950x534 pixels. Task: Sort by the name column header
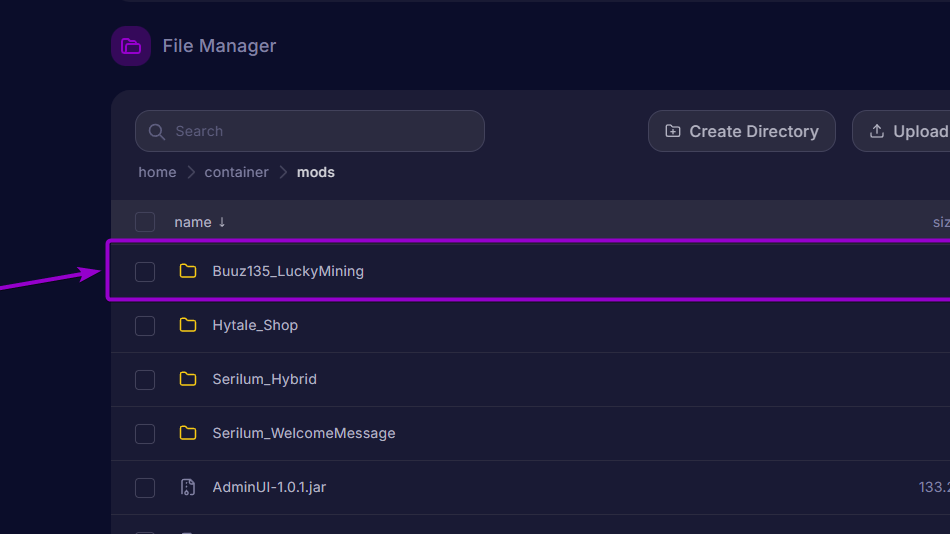(200, 222)
